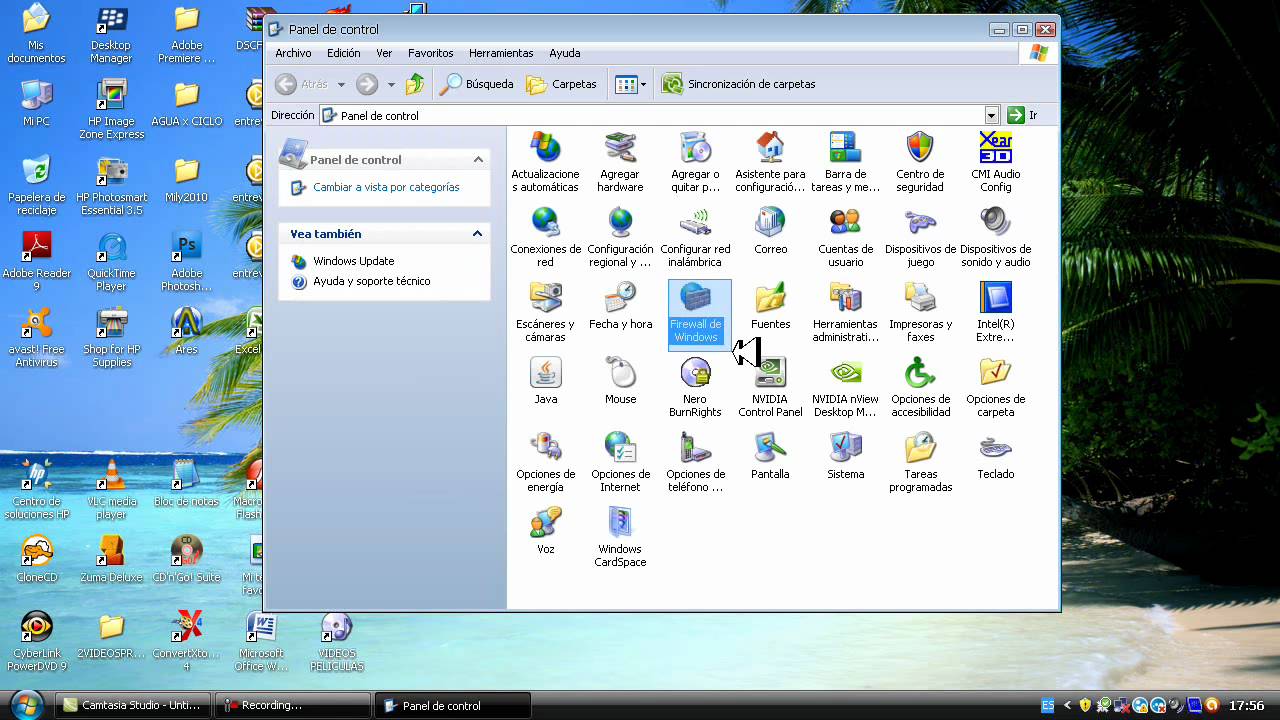Open Fecha y hora icon
The width and height of the screenshot is (1280, 720).
pos(620,305)
